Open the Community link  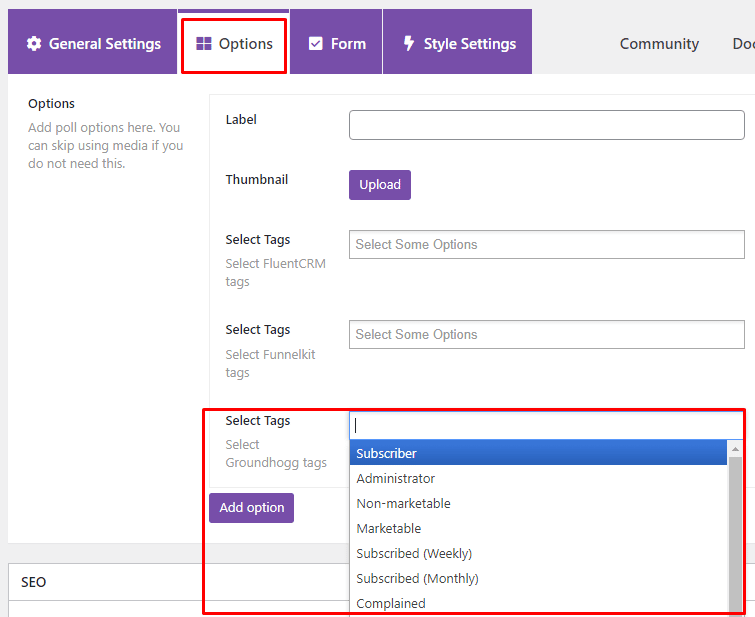coord(659,44)
